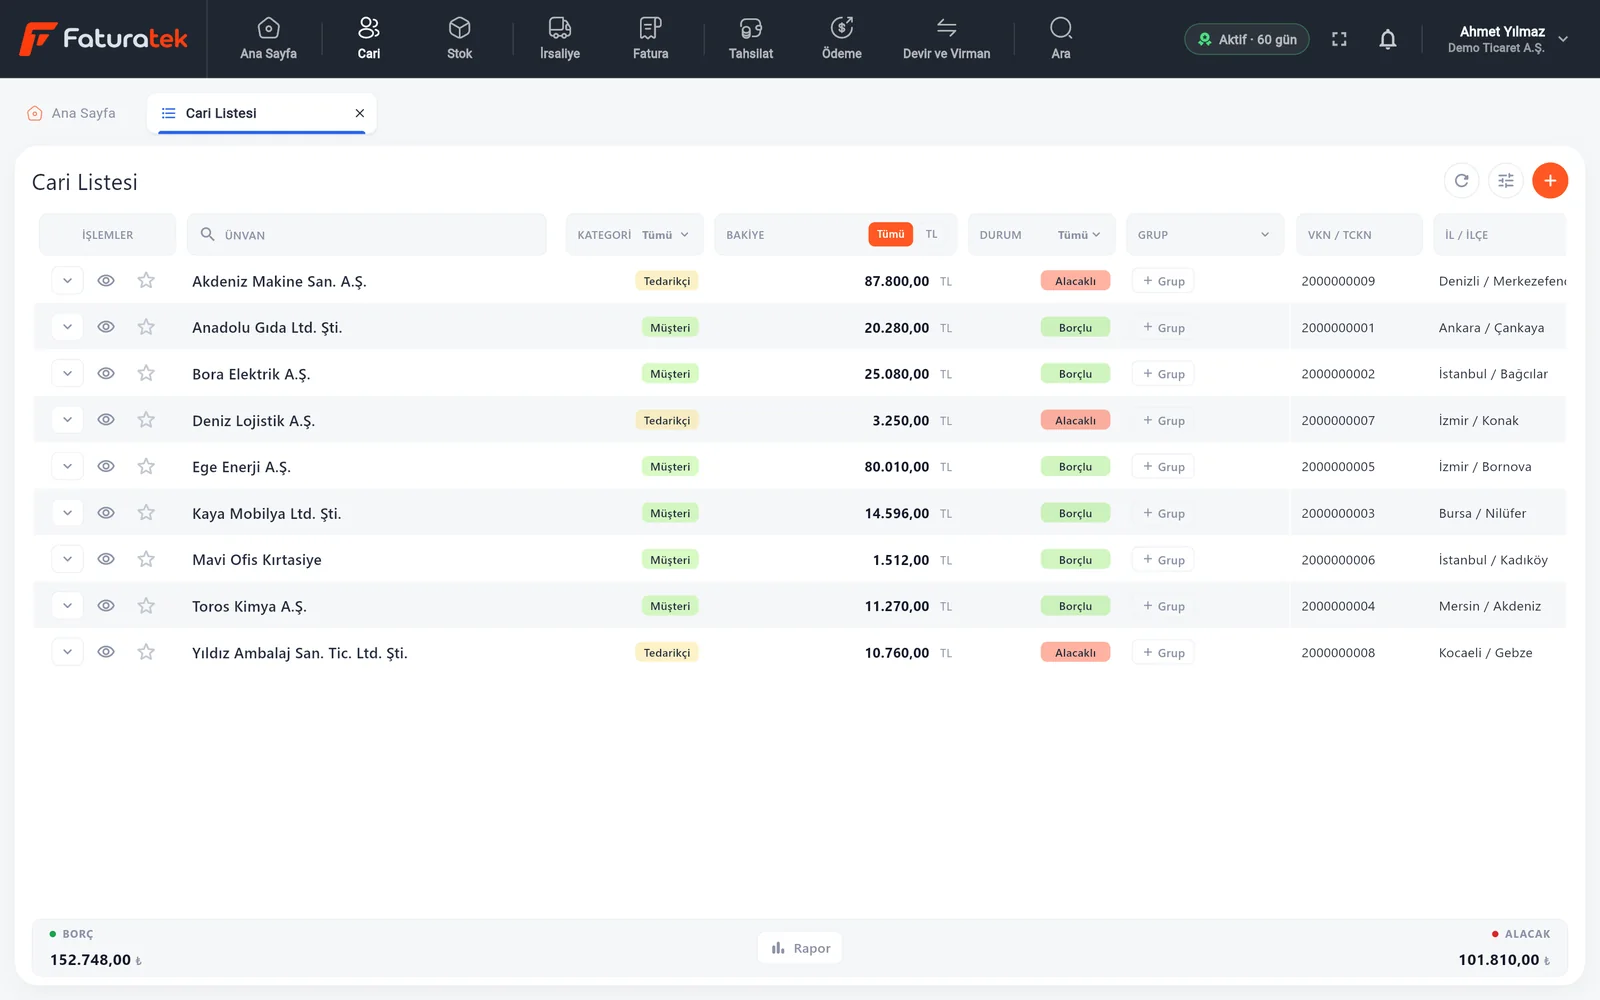The image size is (1600, 1000).
Task: Go to İrsaliye section
Action: tap(560, 39)
